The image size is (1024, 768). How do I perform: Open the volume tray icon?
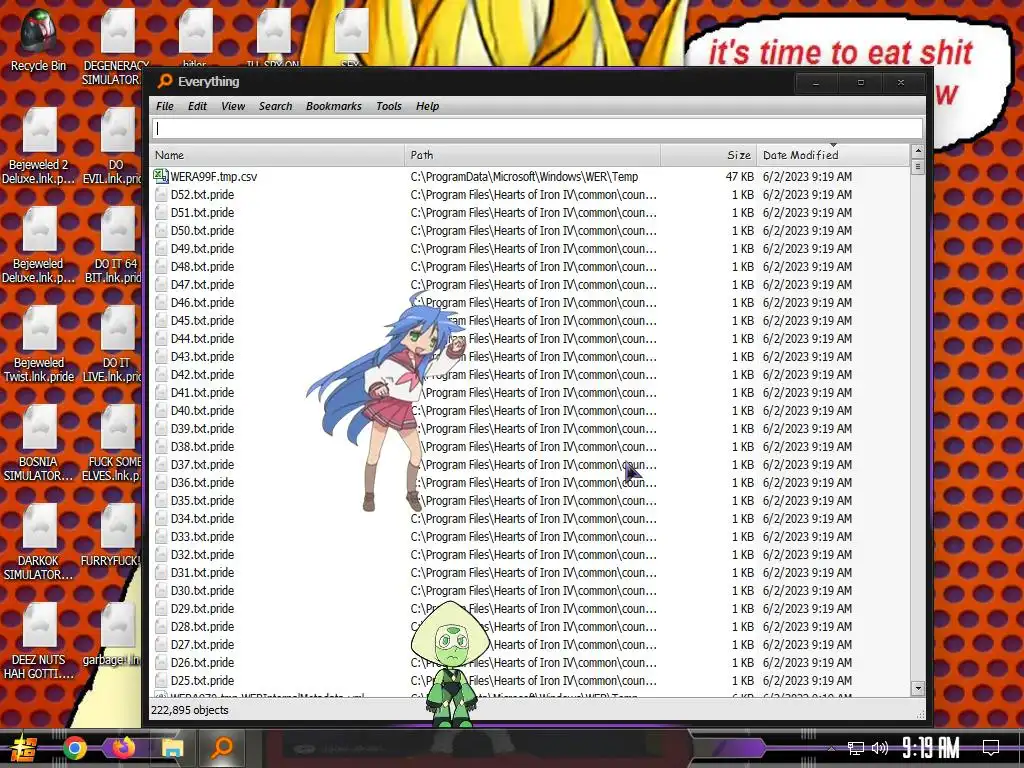[880, 748]
